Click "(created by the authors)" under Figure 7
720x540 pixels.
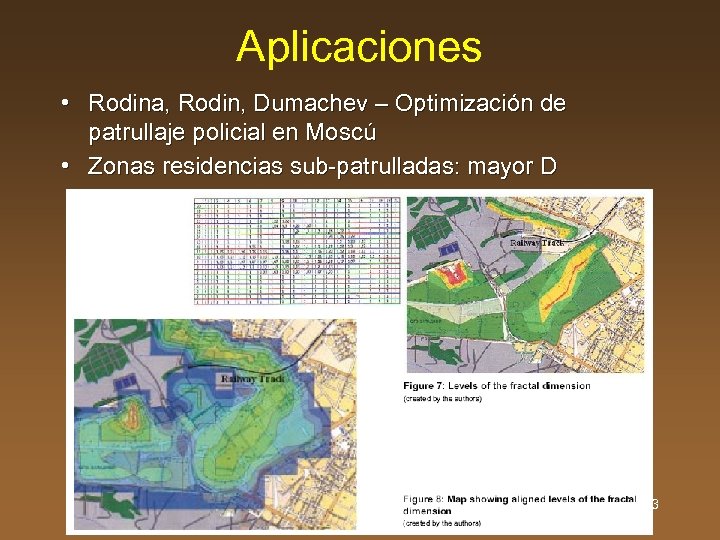click(442, 399)
